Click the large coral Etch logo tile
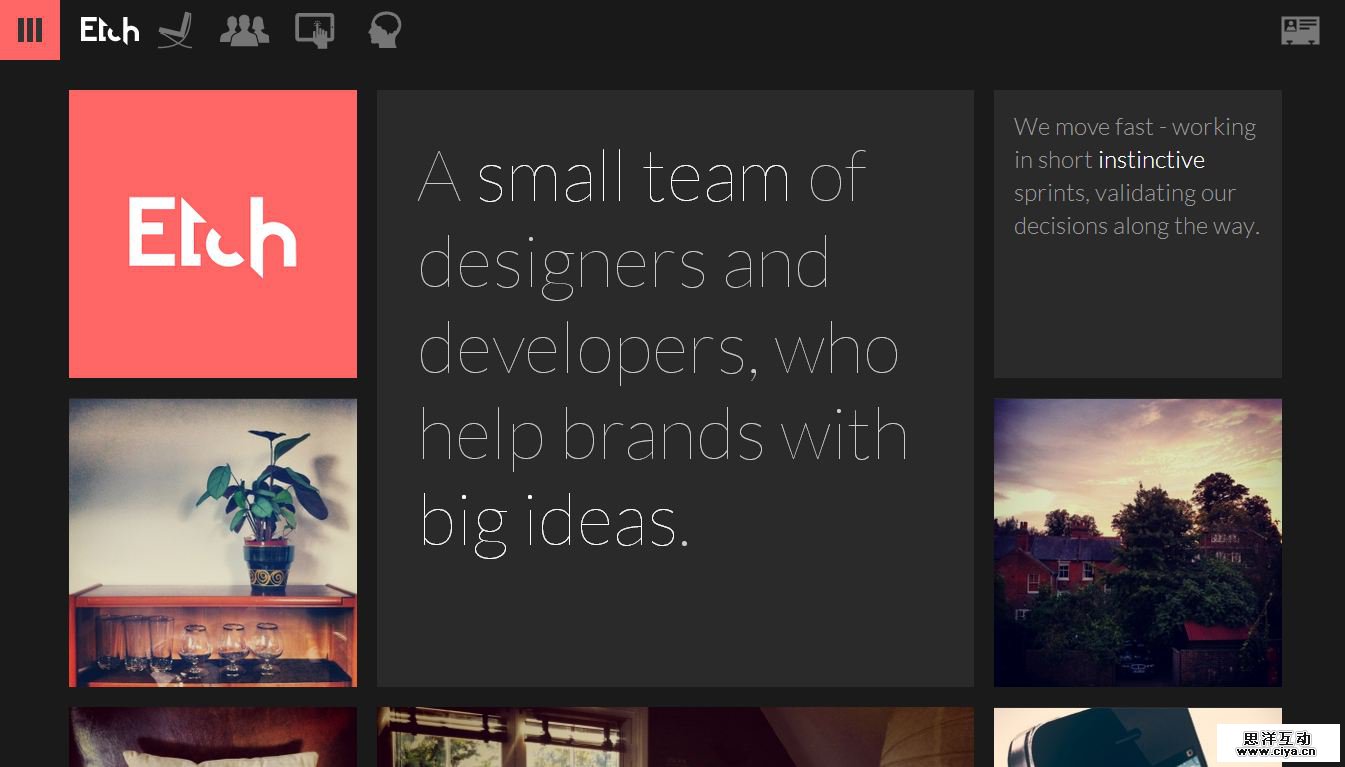 212,234
